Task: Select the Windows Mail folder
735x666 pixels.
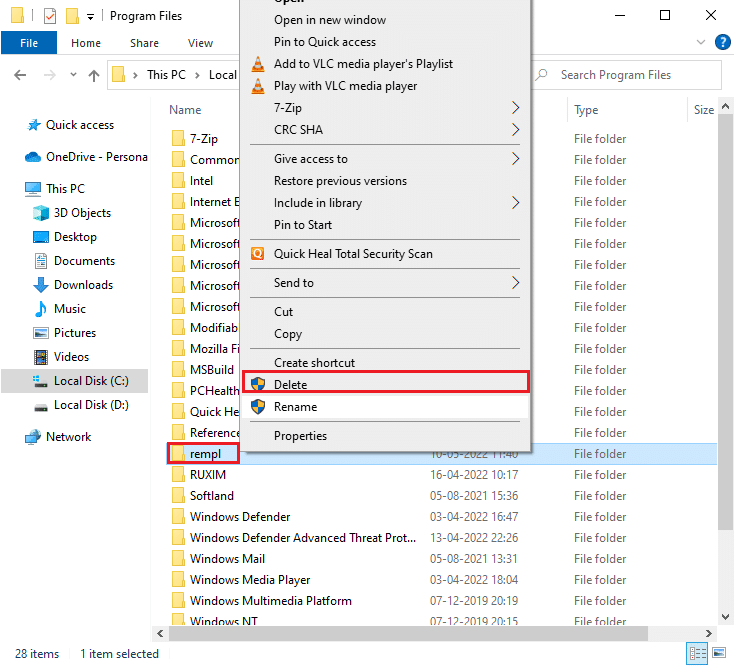Action: point(227,559)
